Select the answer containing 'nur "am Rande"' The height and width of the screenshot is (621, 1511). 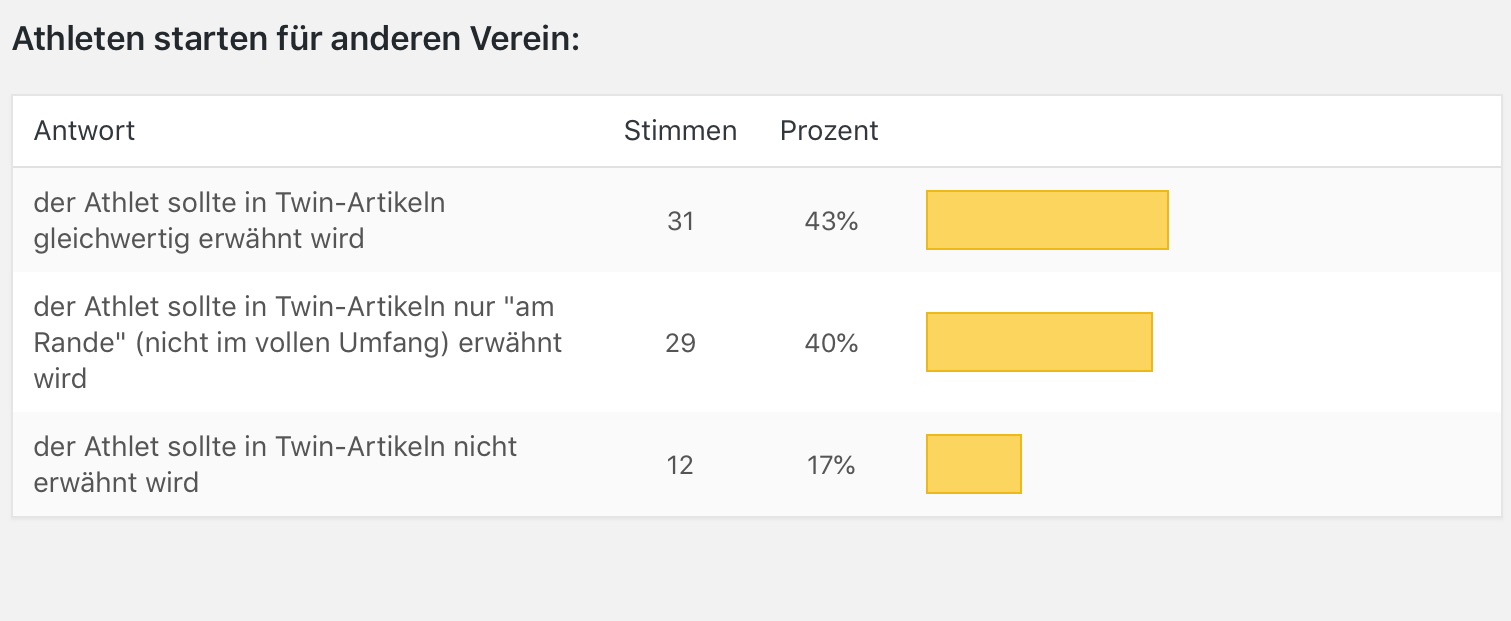(x=298, y=342)
